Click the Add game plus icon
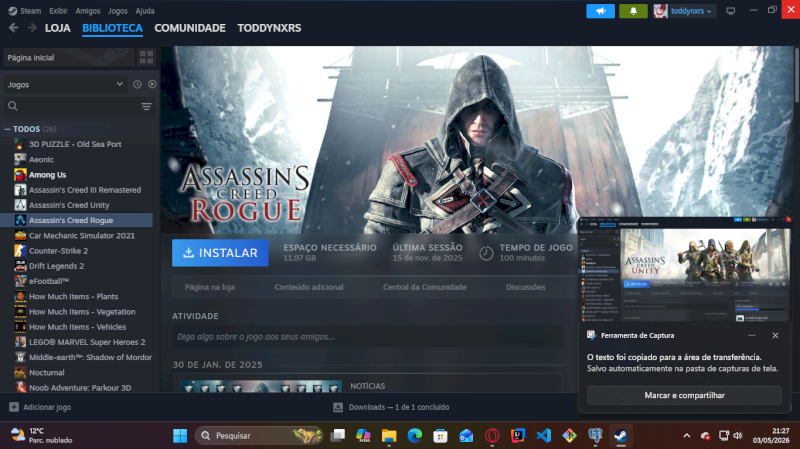 14,407
